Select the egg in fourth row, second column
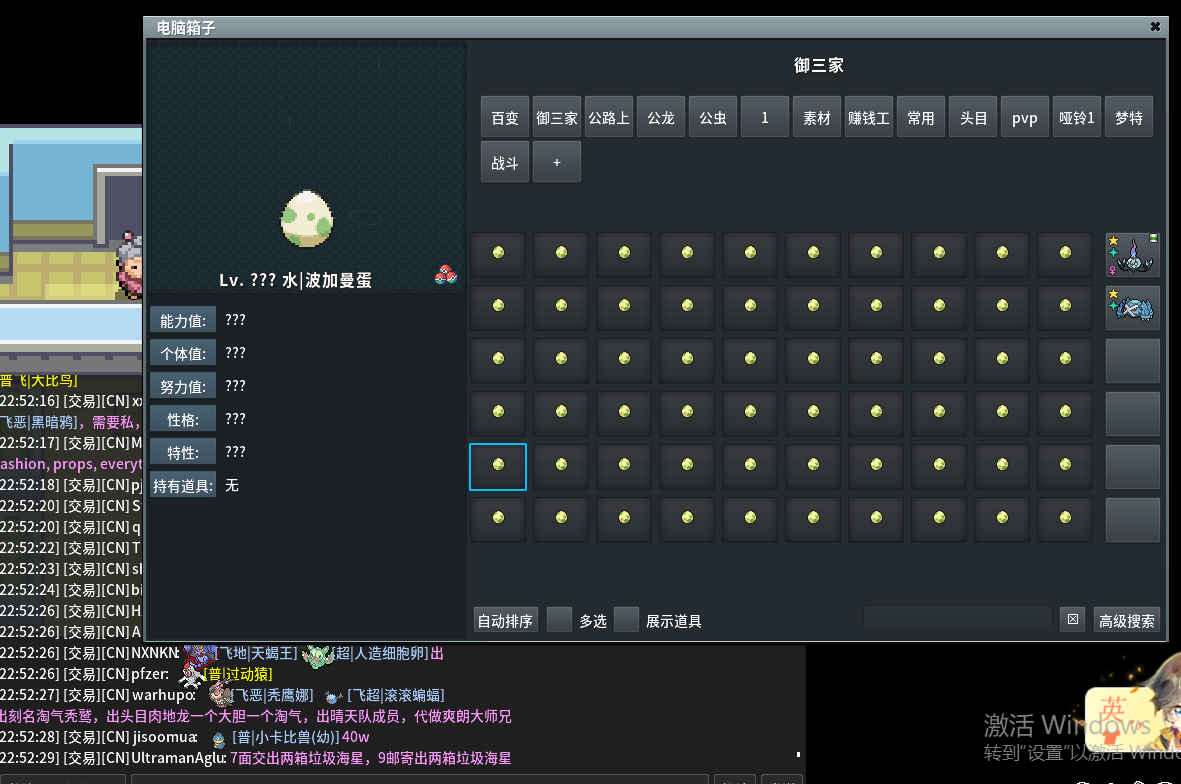The image size is (1181, 784). 561,413
